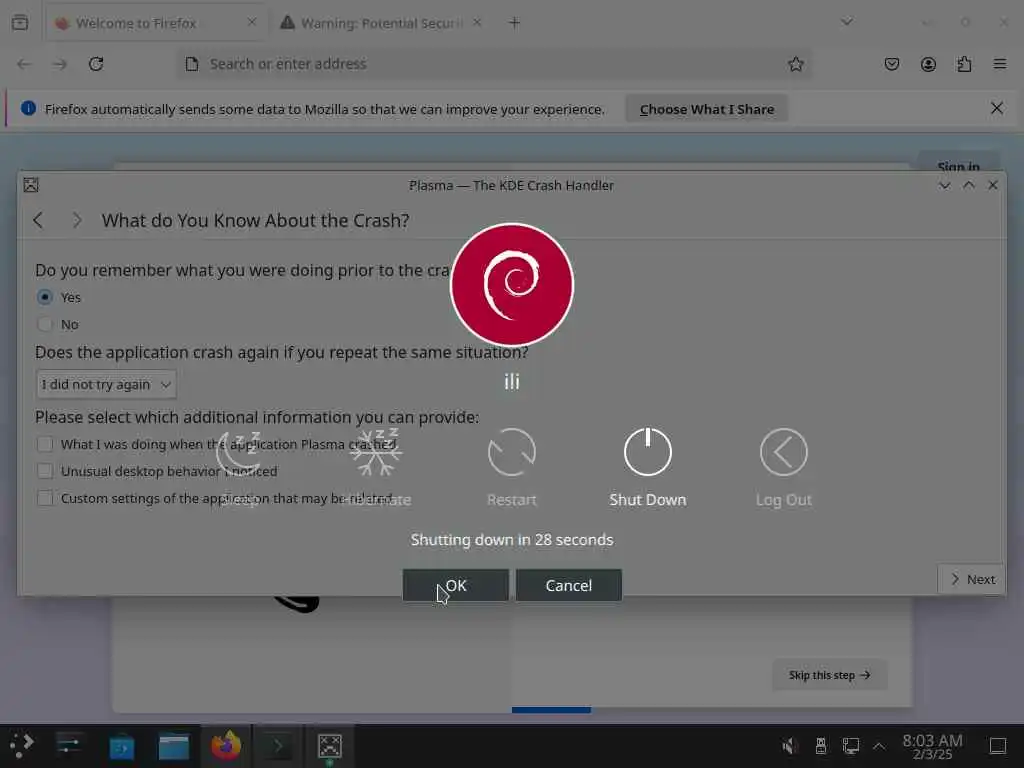Open the Discover software center taskbar icon

click(x=121, y=746)
